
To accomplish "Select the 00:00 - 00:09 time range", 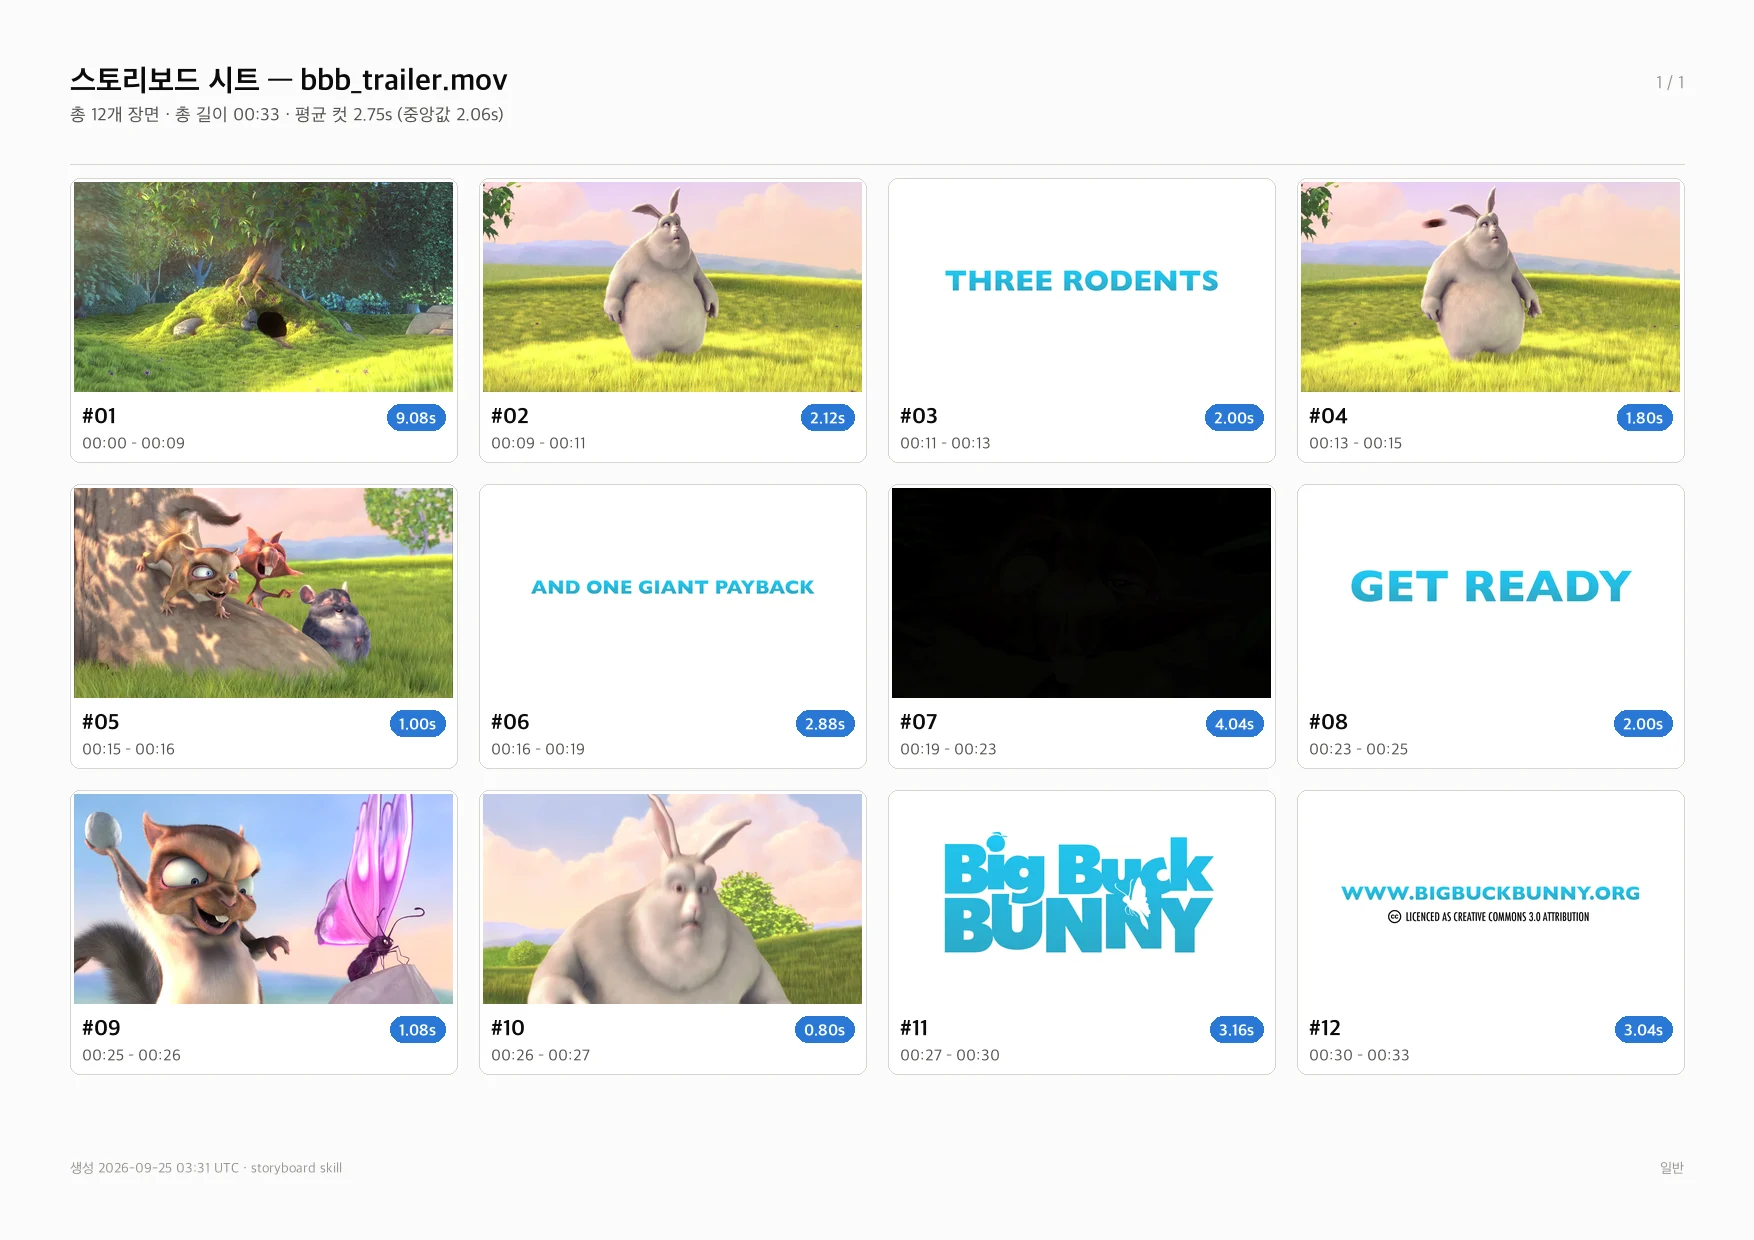I will pyautogui.click(x=133, y=443).
